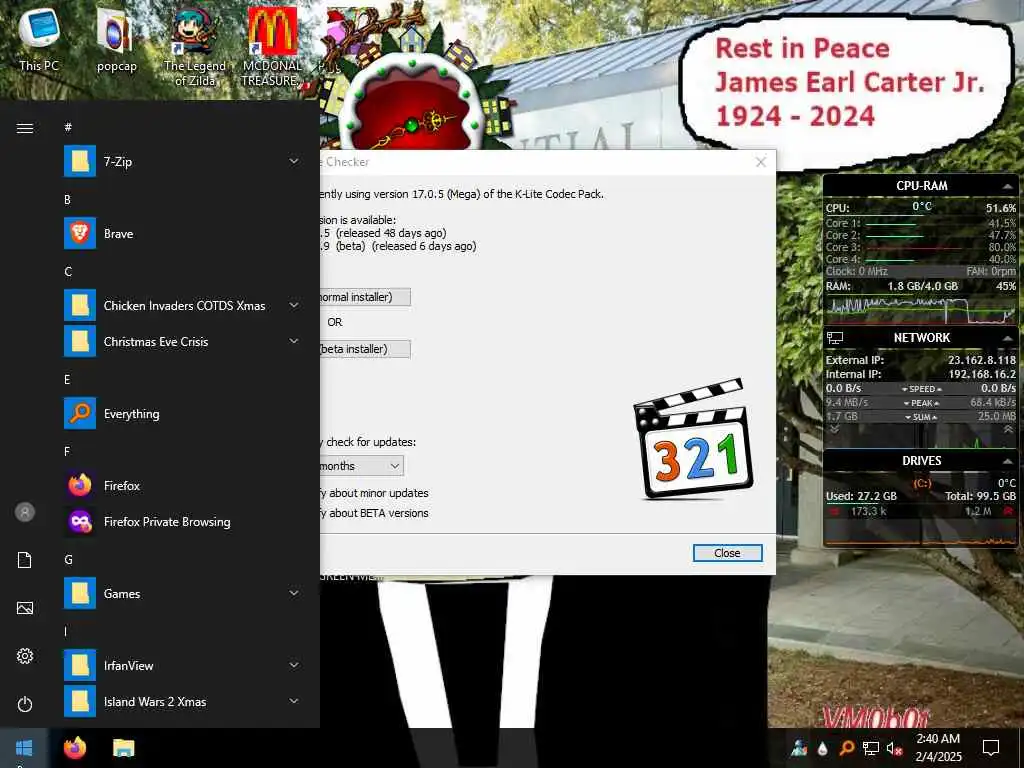Open Settings gear in Start sidebar
Viewport: 1024px width, 768px height.
(25, 656)
